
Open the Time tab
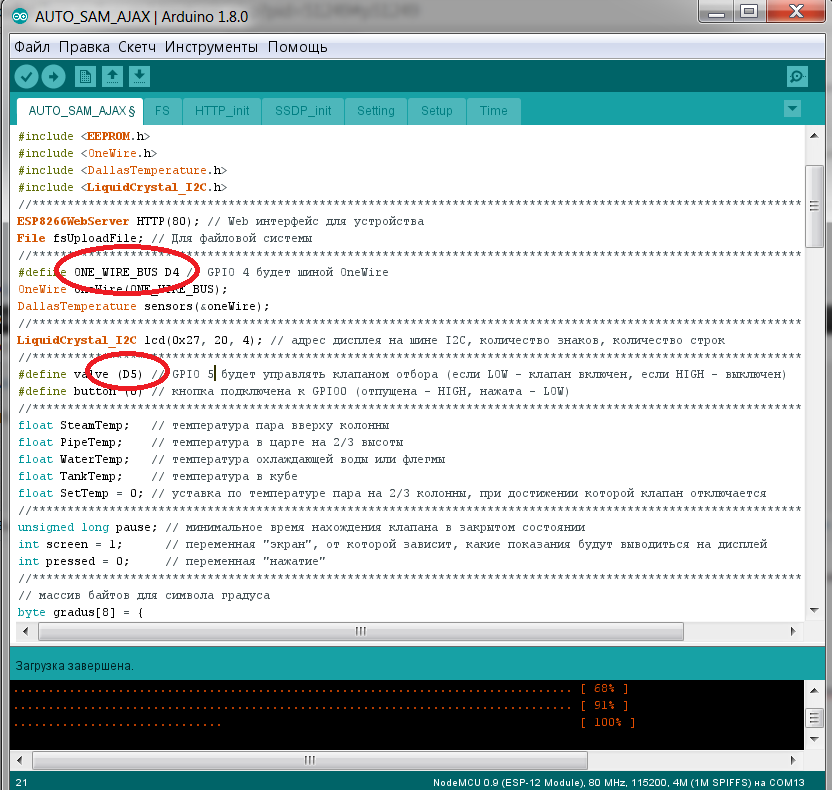click(493, 111)
